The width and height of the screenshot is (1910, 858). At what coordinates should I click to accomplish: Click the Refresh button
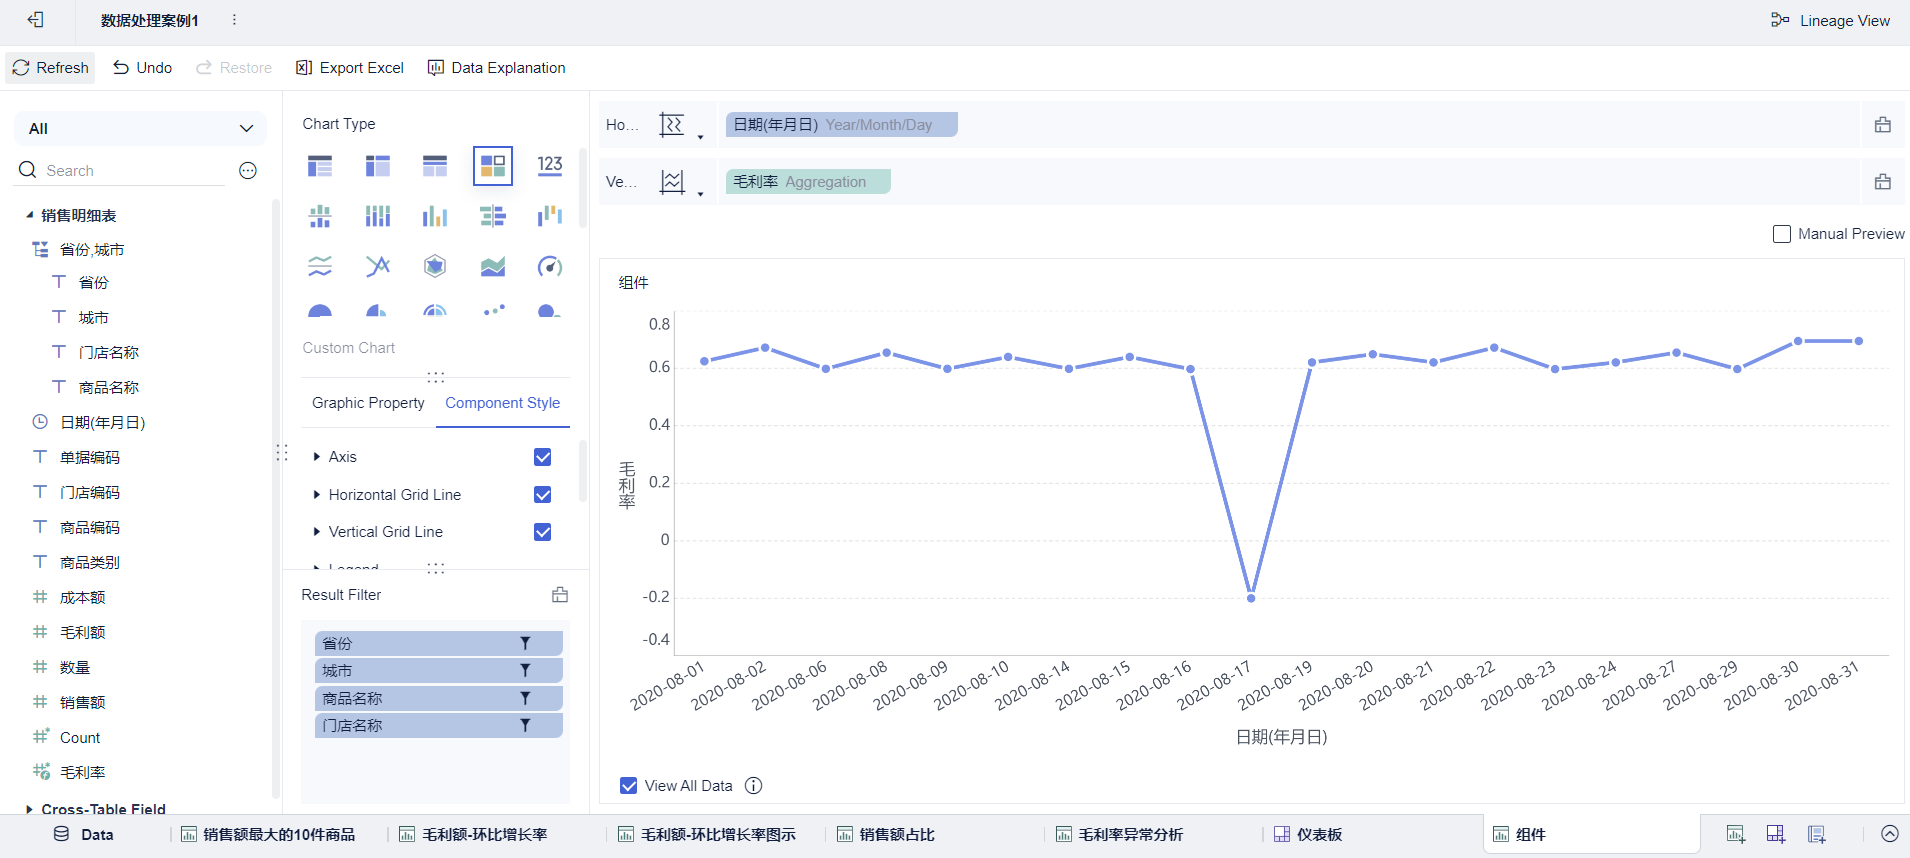point(50,68)
